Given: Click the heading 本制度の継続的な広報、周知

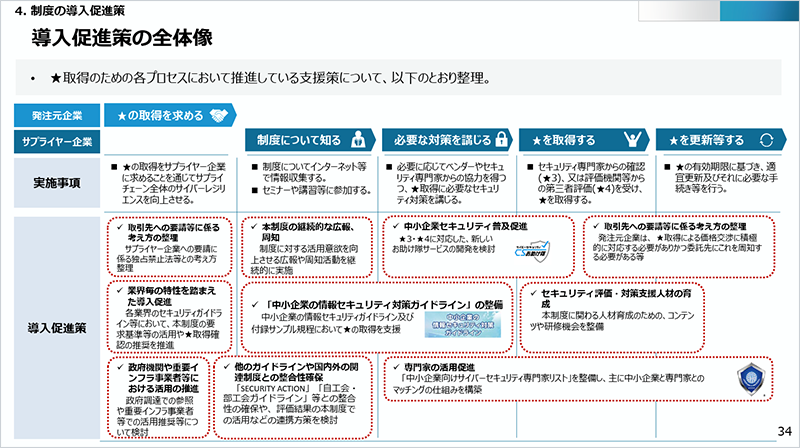Looking at the screenshot, I should coord(308,232).
